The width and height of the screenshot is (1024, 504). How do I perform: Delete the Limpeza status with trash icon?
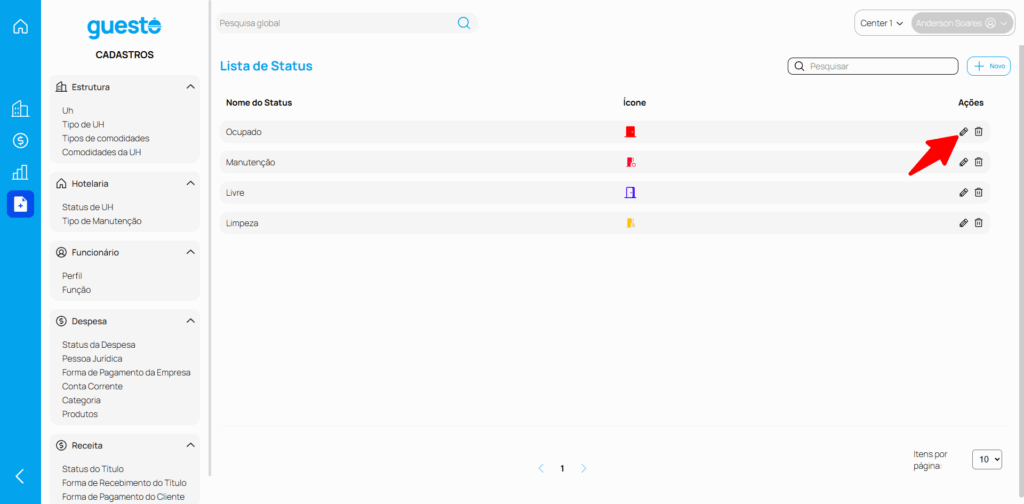pos(979,223)
